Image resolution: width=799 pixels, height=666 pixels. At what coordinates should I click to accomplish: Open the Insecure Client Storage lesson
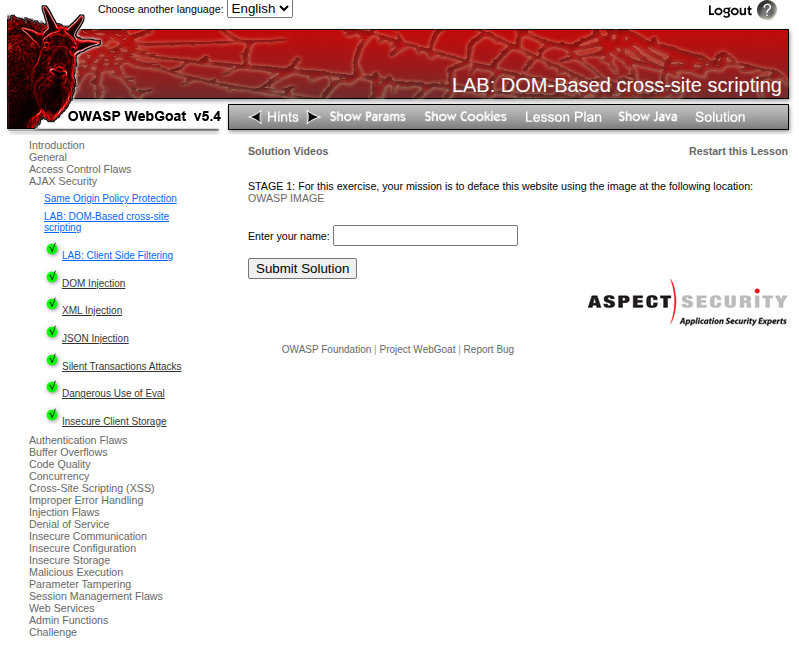[x=114, y=421]
